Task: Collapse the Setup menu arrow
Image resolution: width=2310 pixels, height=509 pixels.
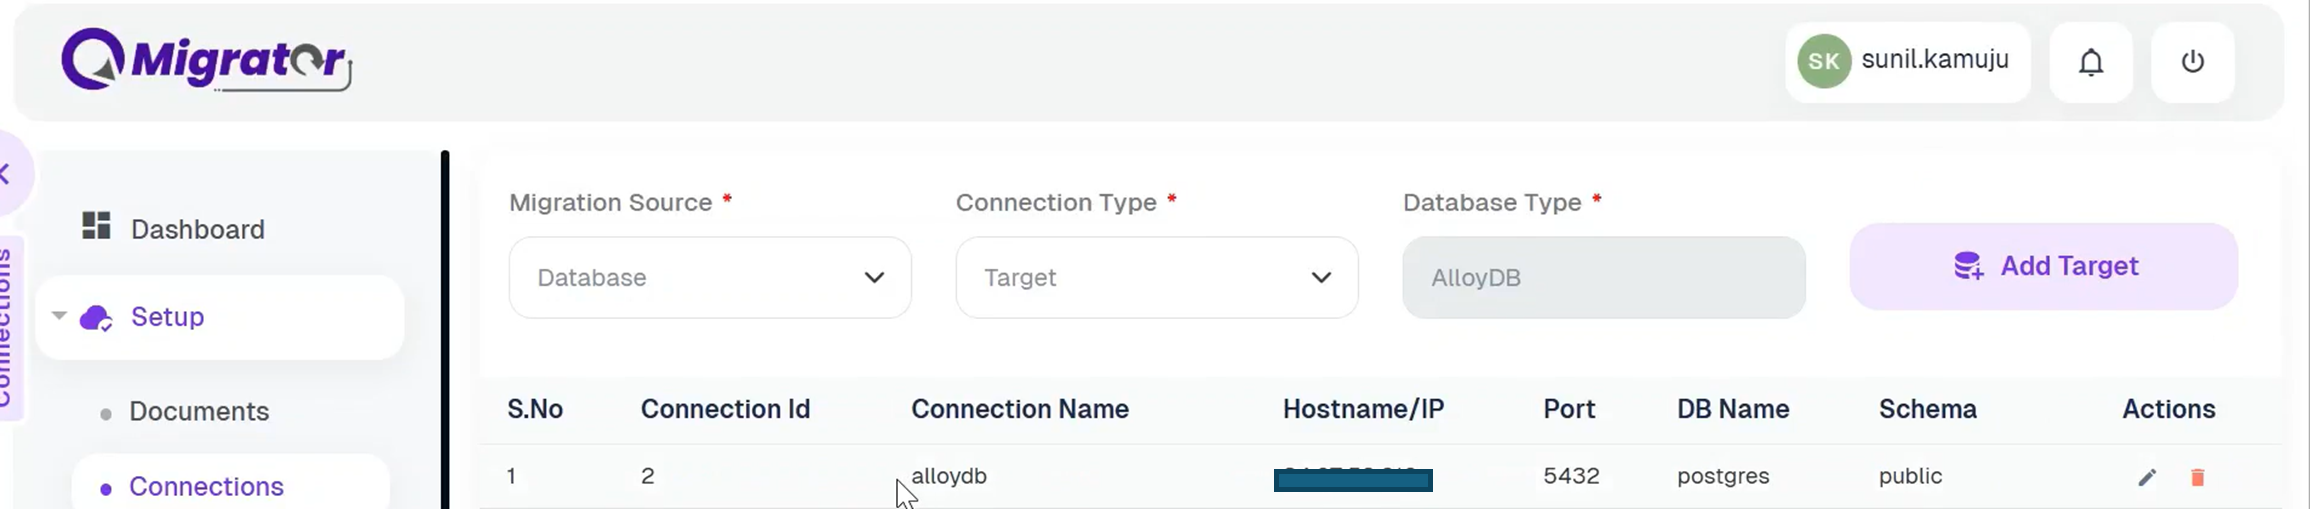Action: (x=59, y=316)
